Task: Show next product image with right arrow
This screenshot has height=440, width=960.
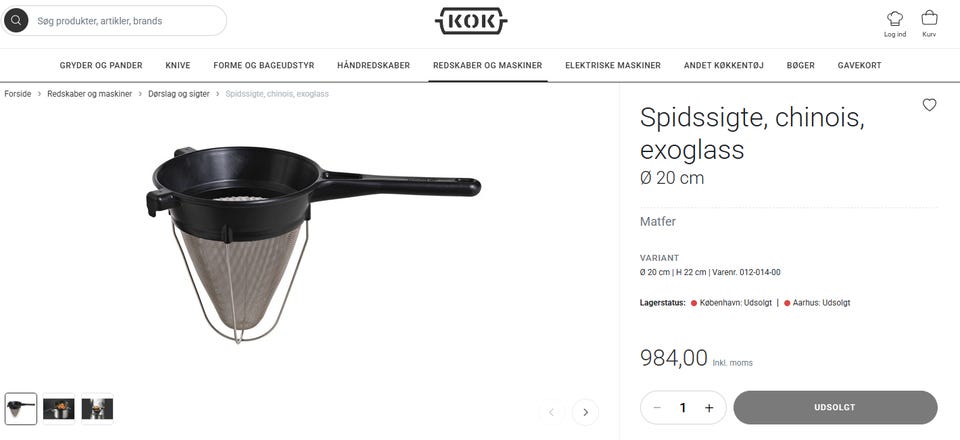Action: [585, 412]
